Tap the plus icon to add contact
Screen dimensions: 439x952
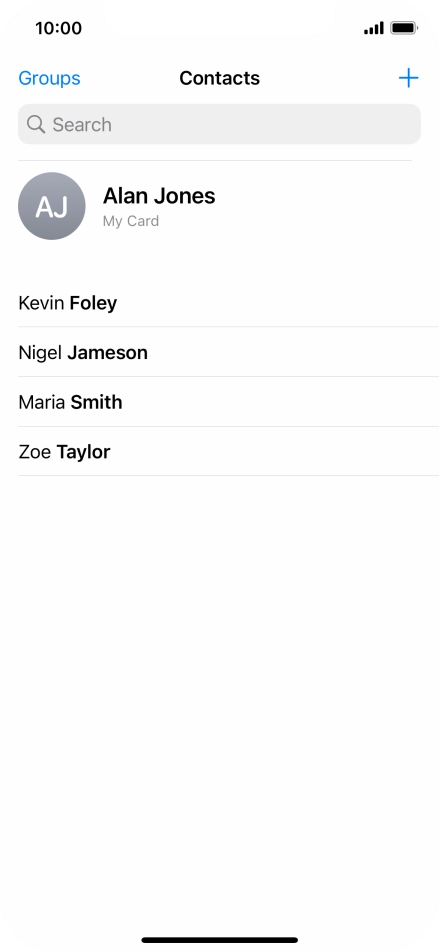point(408,78)
